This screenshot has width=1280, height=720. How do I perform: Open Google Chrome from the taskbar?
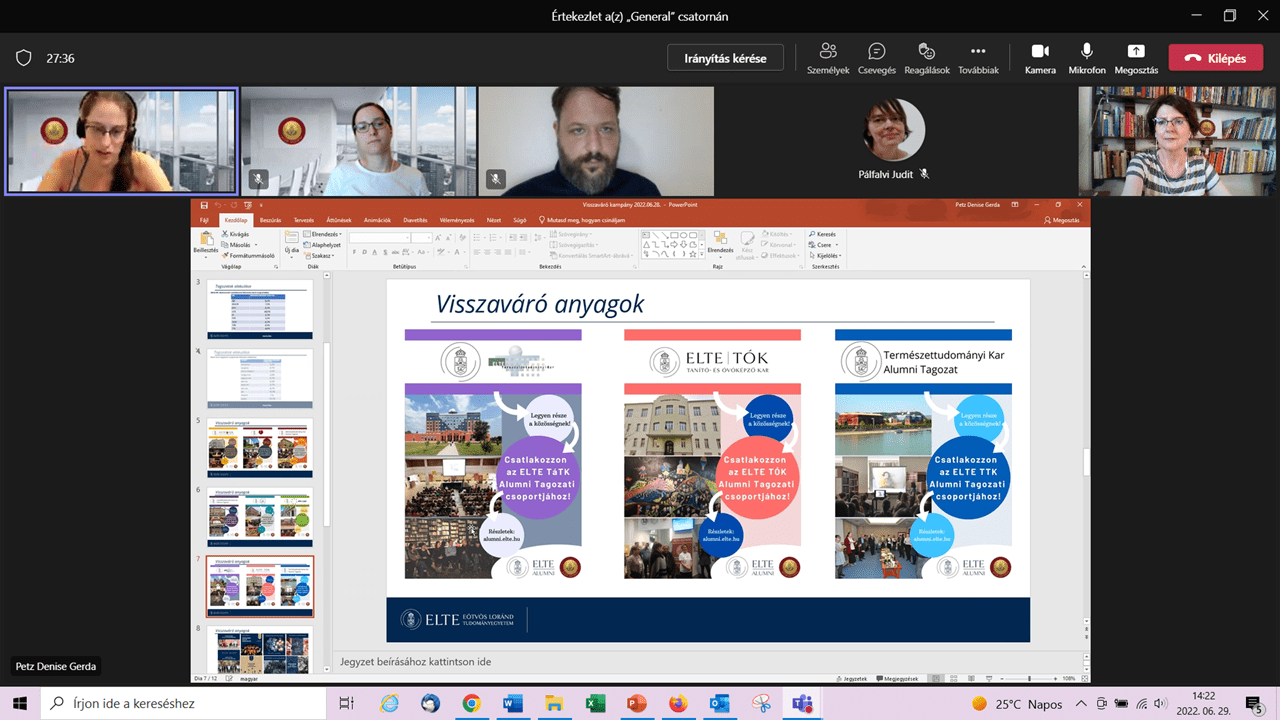click(471, 704)
